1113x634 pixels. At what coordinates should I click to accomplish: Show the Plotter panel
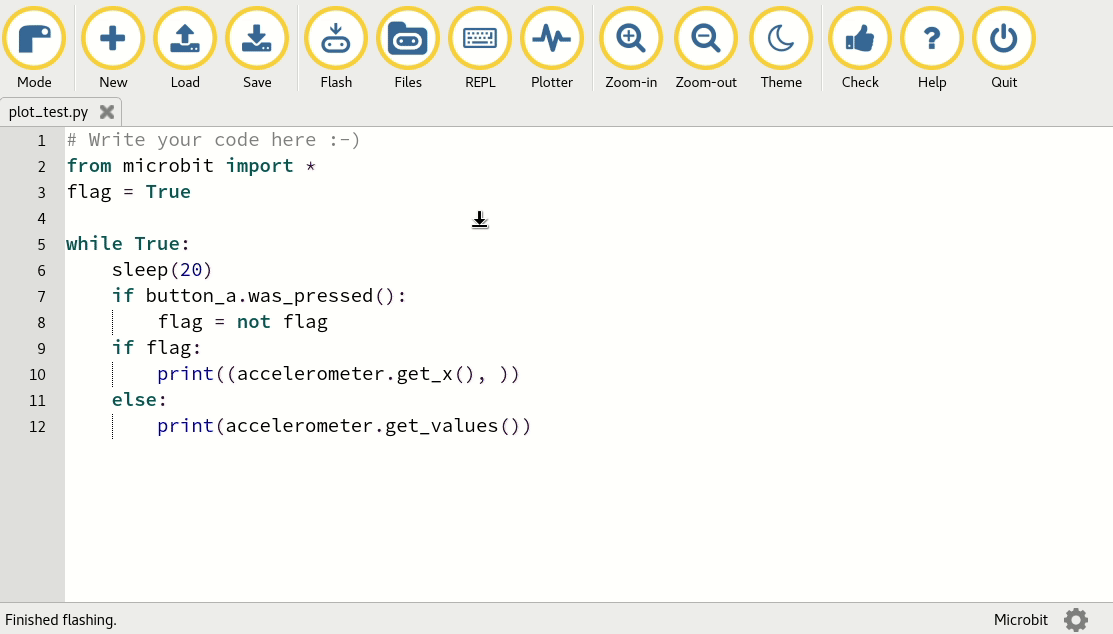pyautogui.click(x=552, y=40)
